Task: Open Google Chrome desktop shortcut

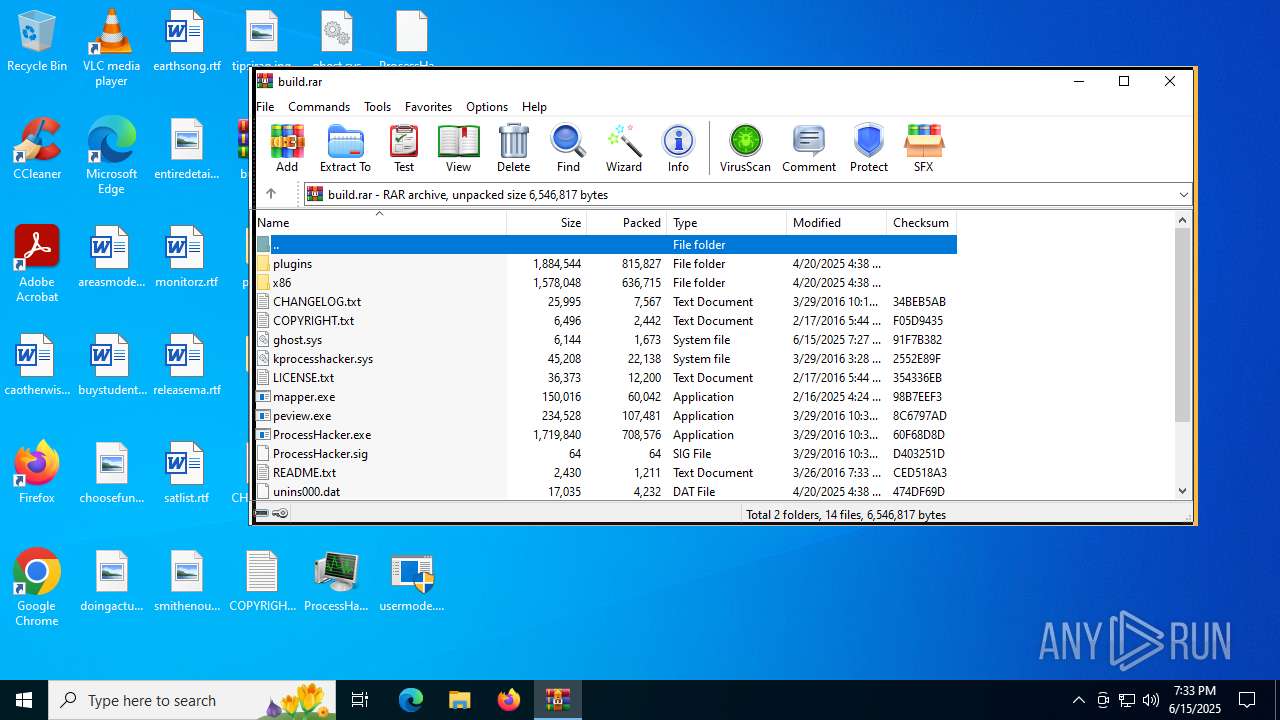Action: point(37,588)
